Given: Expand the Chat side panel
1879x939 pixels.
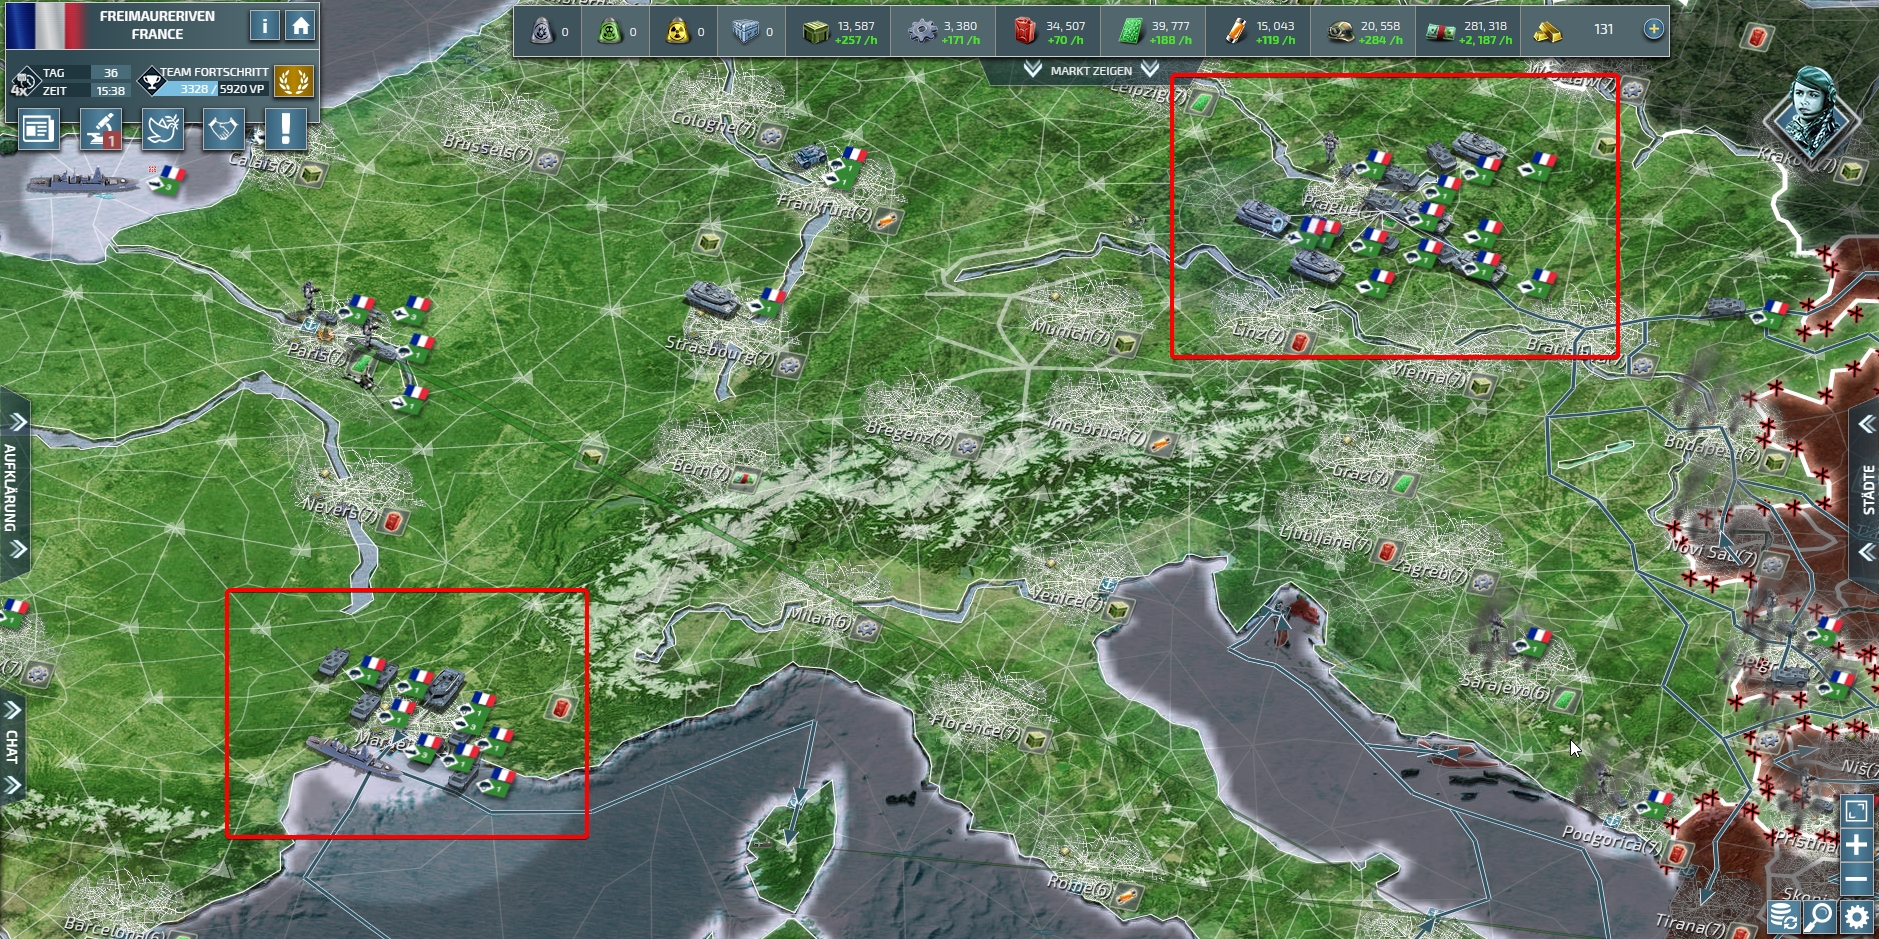Looking at the screenshot, I should click(13, 747).
